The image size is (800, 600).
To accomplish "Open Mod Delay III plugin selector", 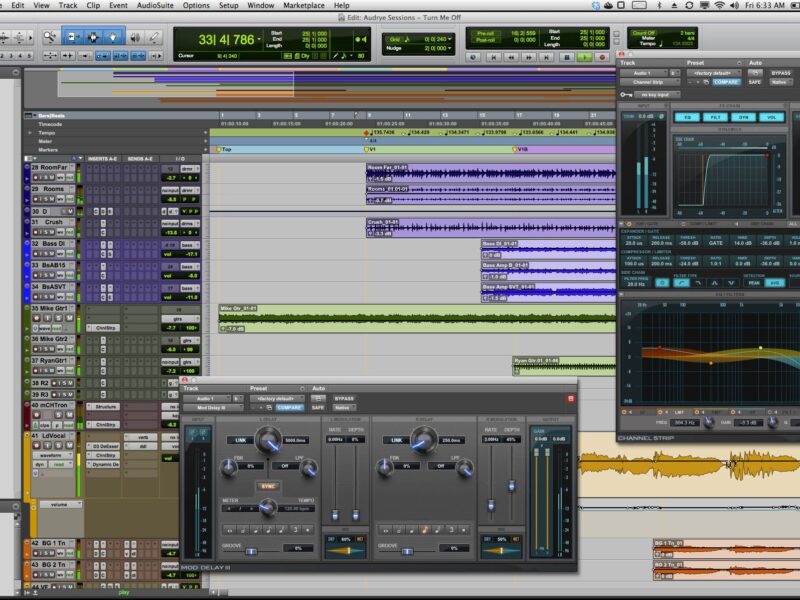I will pyautogui.click(x=212, y=407).
